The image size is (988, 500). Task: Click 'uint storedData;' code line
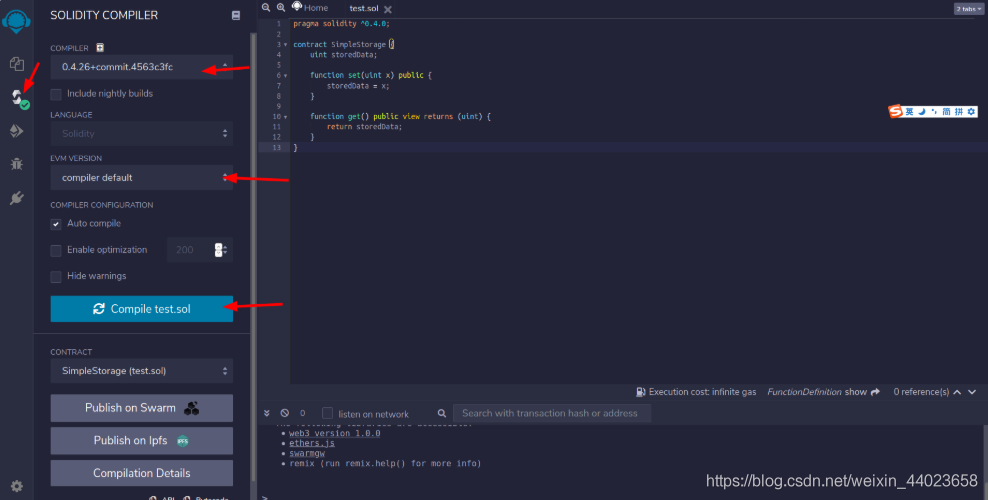(343, 55)
